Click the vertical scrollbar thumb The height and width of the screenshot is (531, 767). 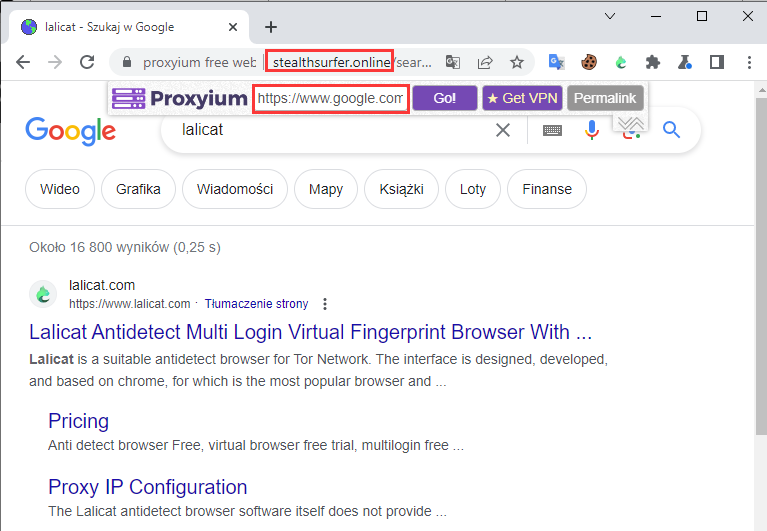pos(761,266)
